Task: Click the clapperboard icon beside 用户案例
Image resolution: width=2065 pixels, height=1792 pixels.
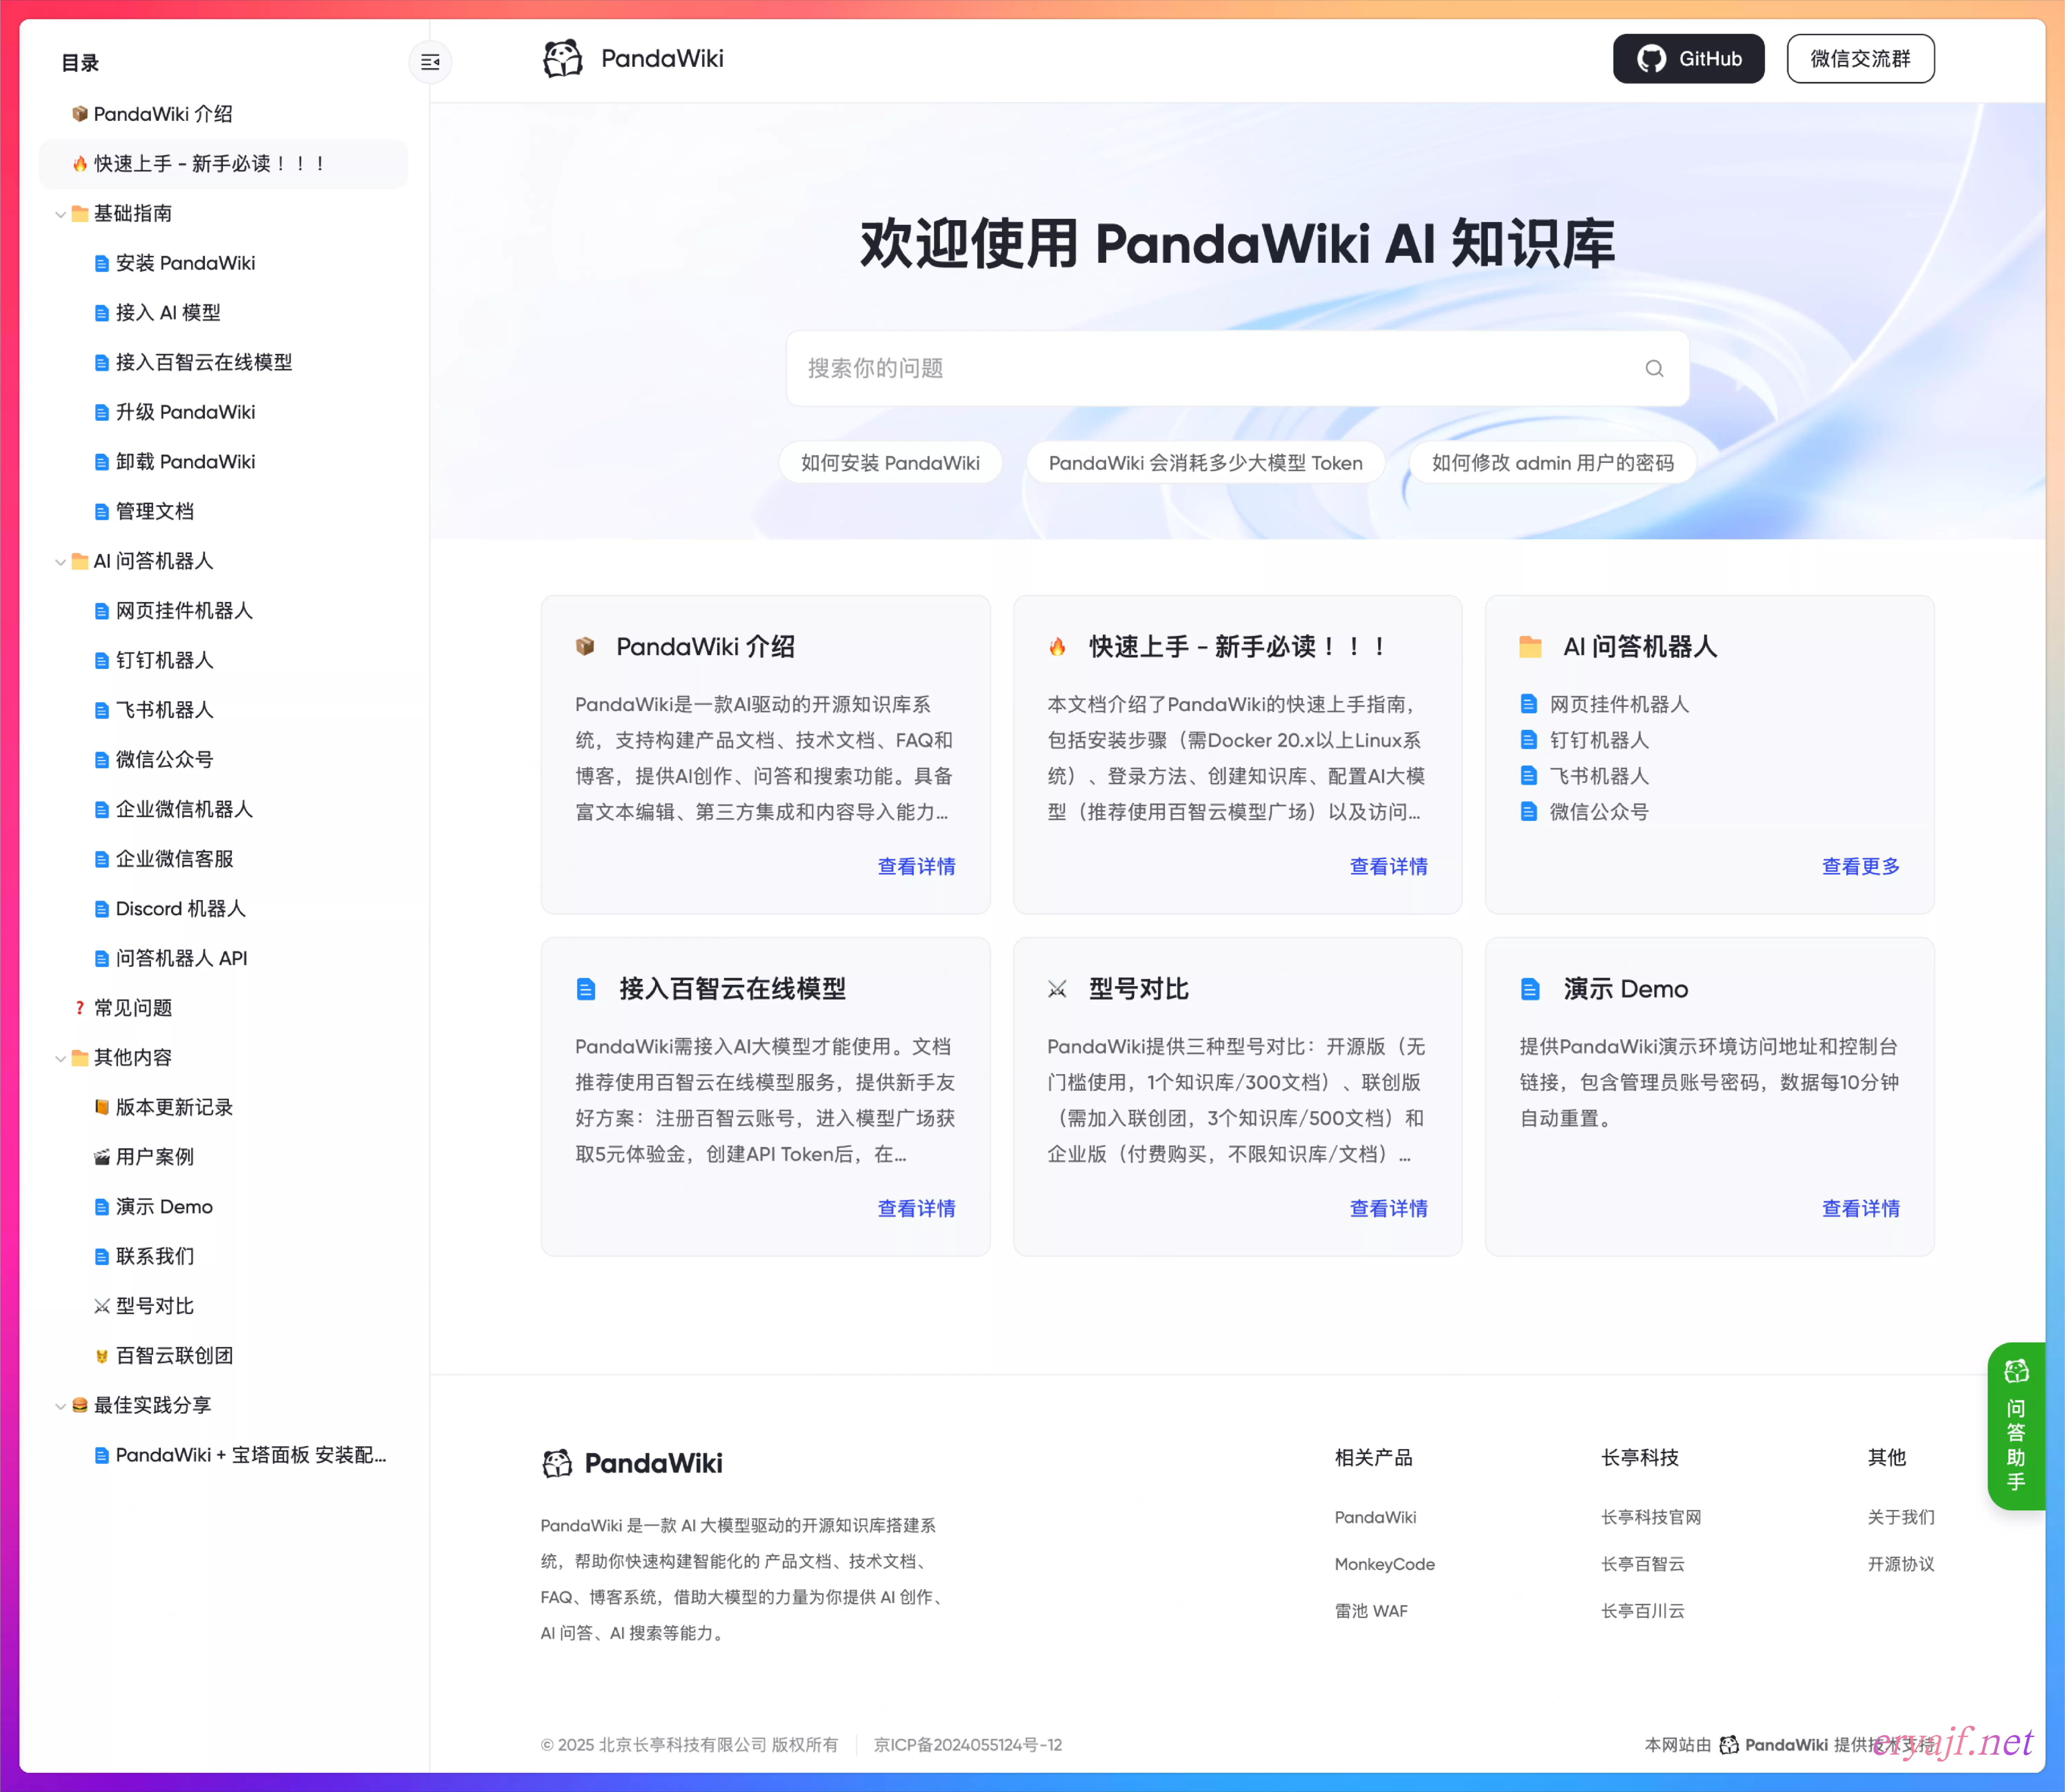Action: 102,1157
